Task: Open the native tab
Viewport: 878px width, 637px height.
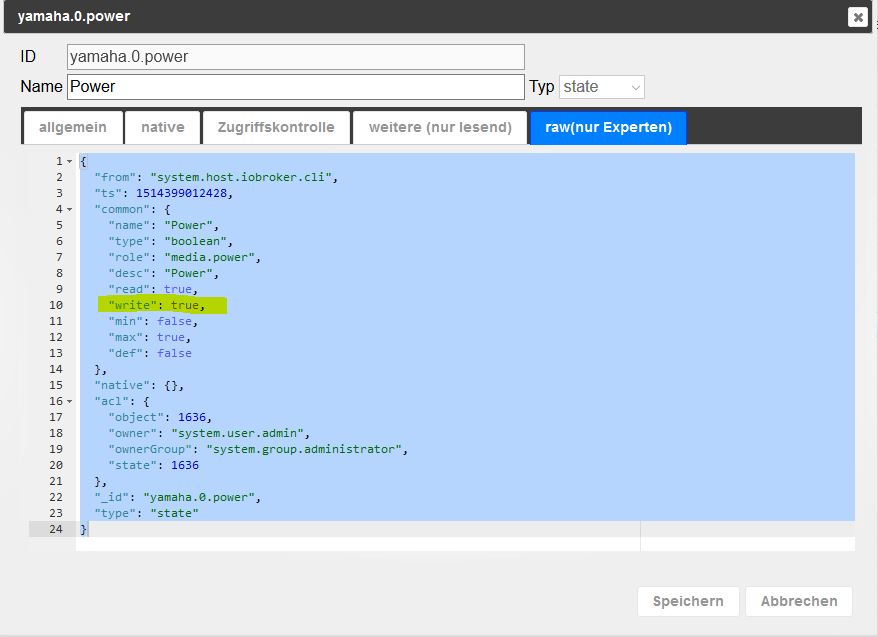Action: click(162, 127)
